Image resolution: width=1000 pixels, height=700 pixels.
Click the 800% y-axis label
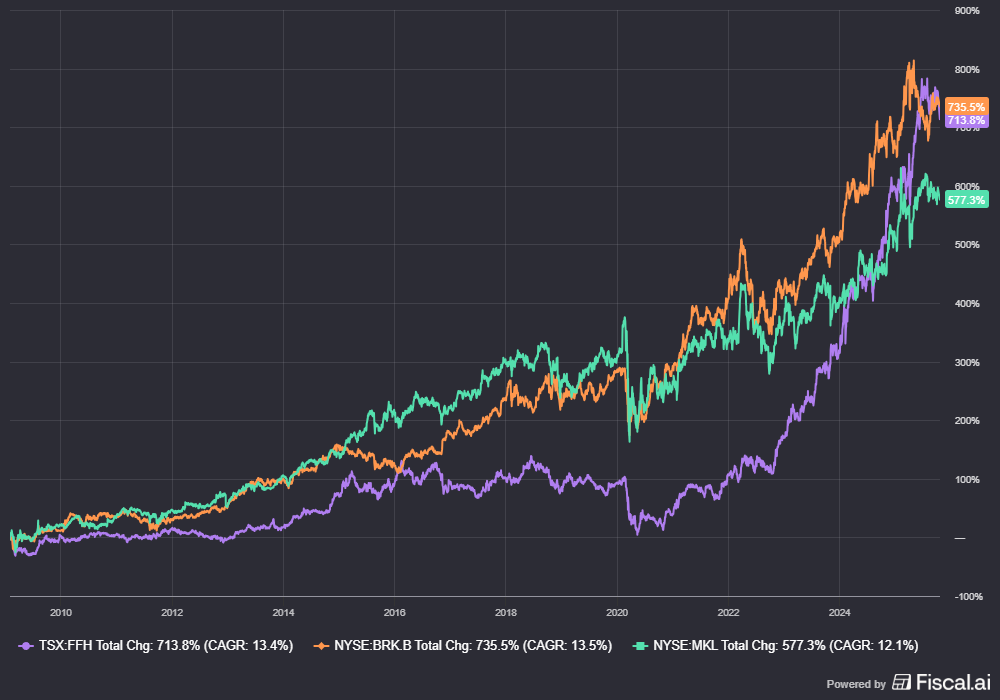967,69
